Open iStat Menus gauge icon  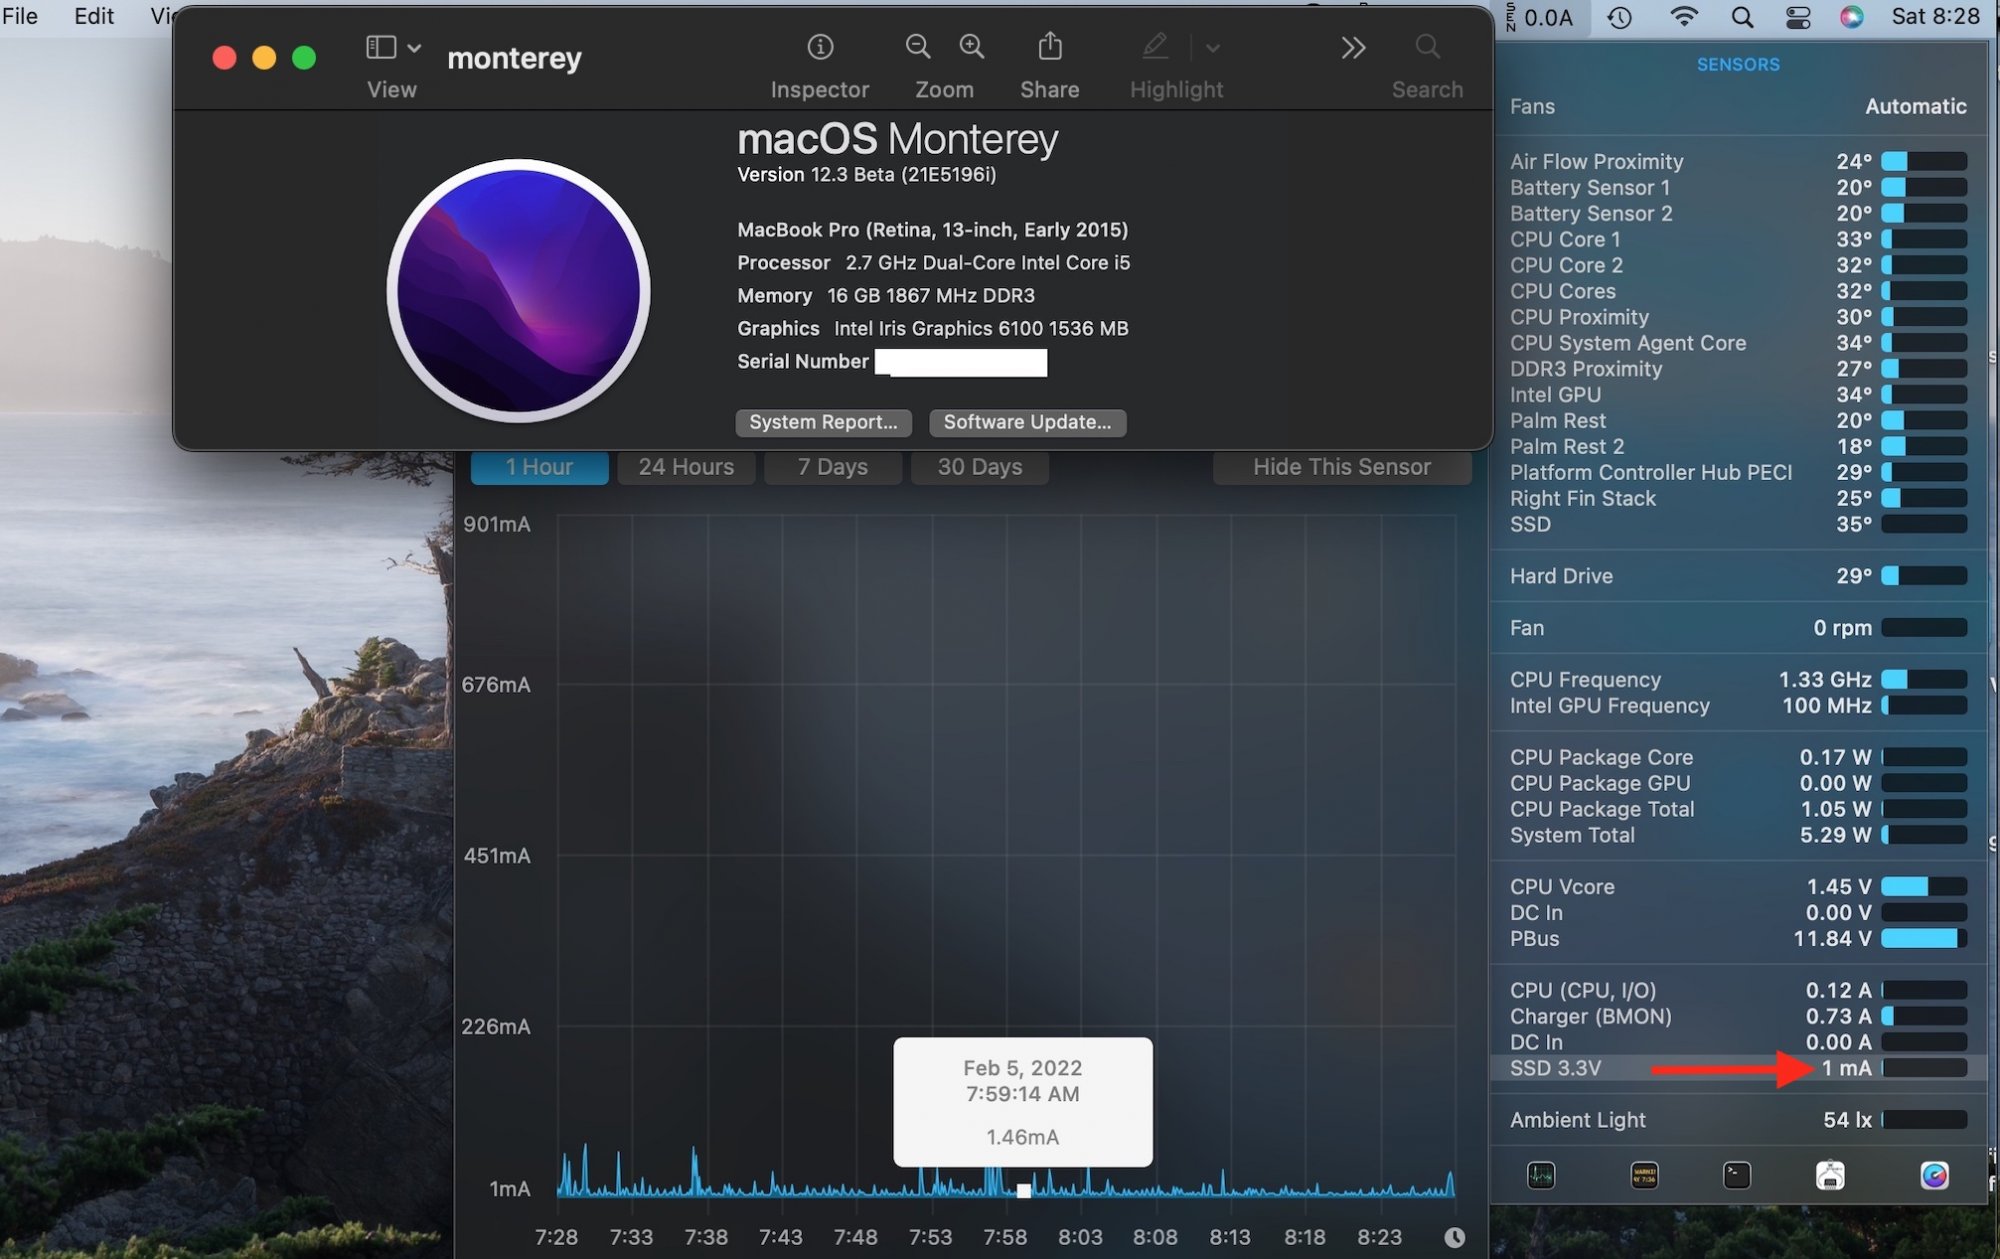1934,1175
